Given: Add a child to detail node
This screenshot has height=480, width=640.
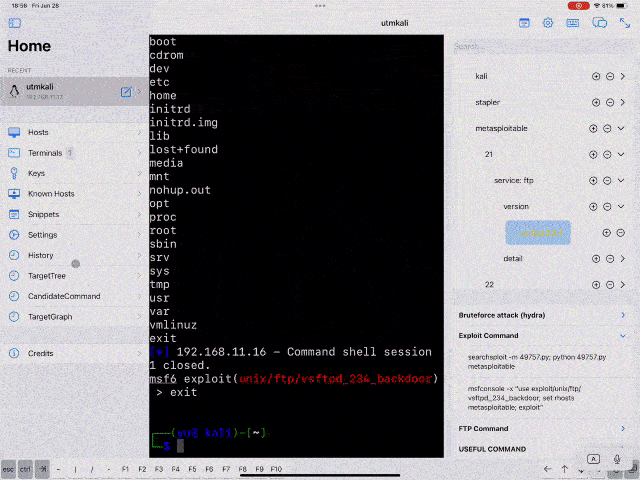Looking at the screenshot, I should tap(596, 259).
